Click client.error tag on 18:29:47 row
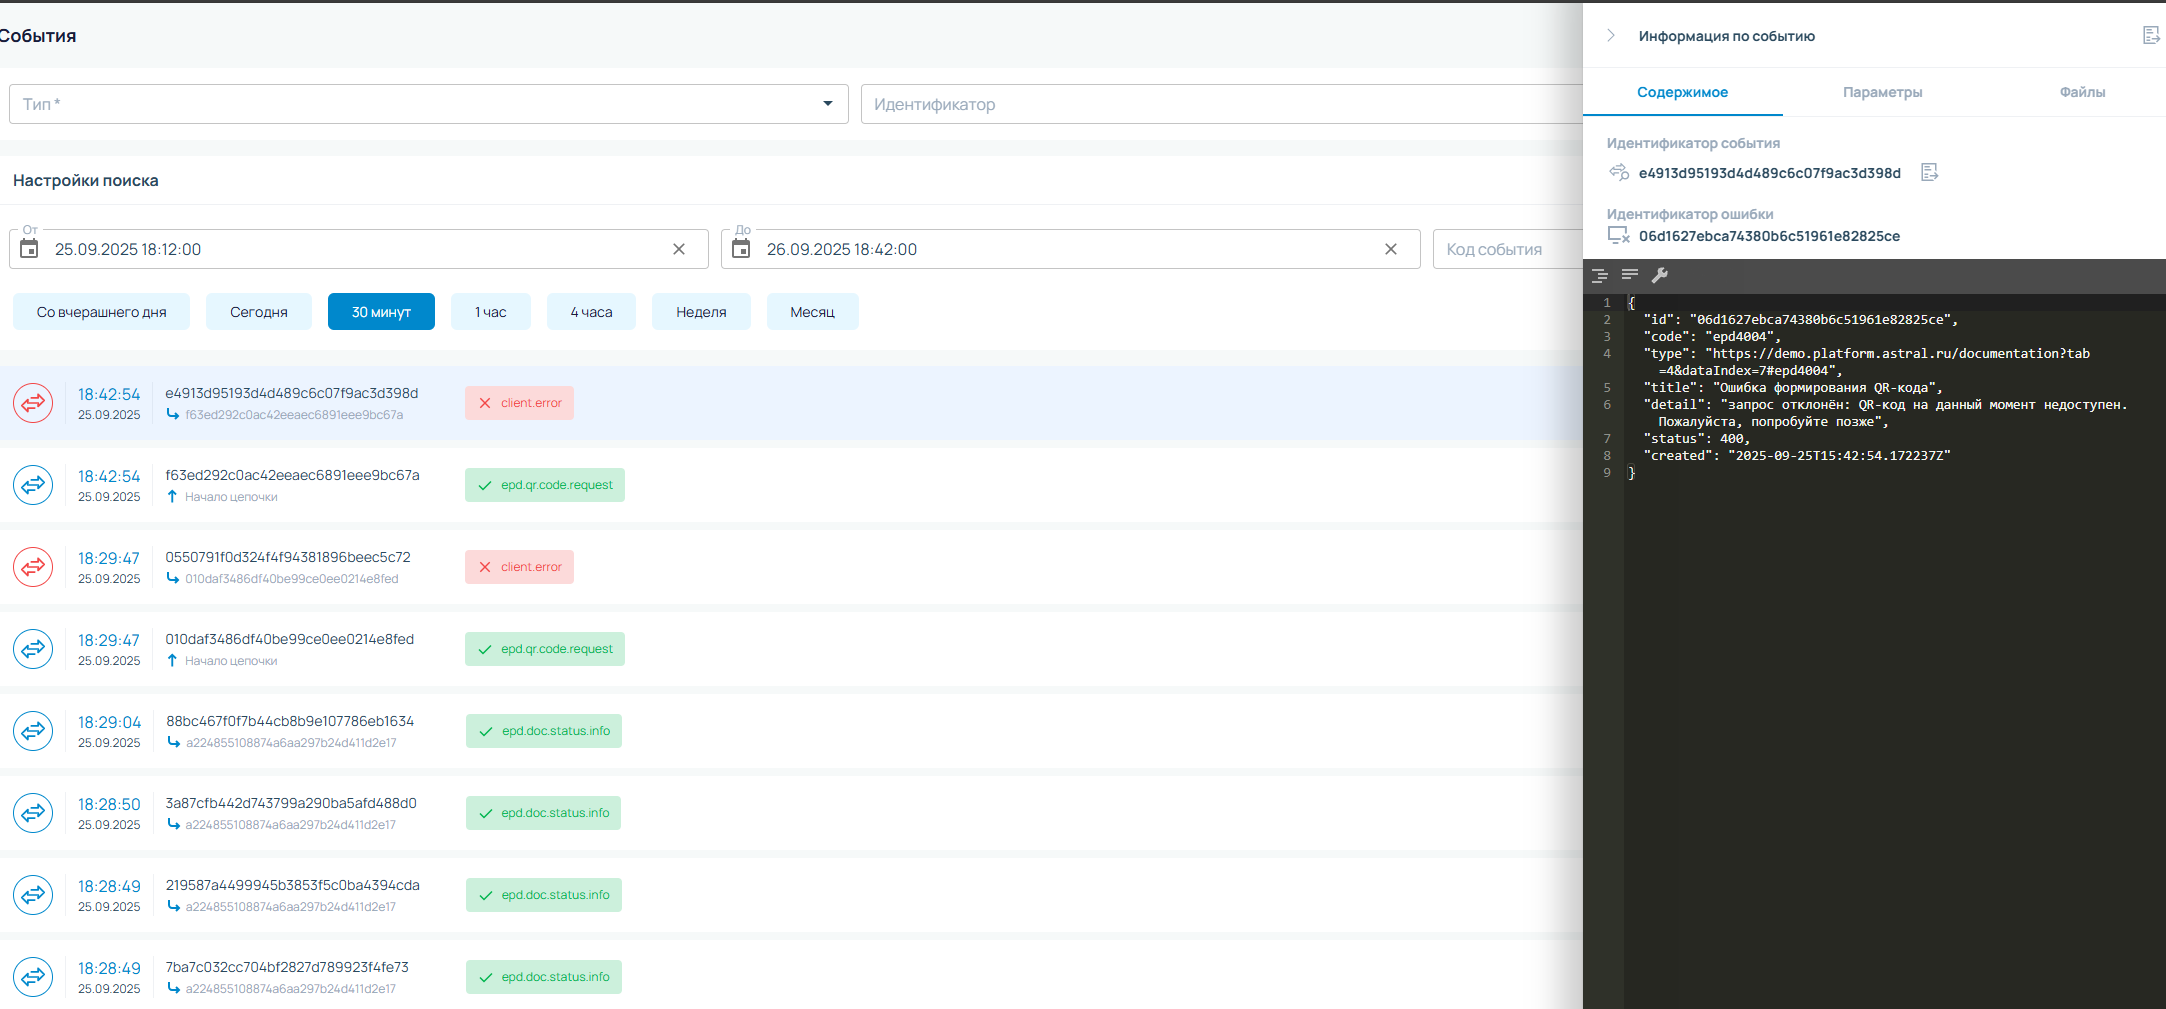2166x1009 pixels. (519, 567)
